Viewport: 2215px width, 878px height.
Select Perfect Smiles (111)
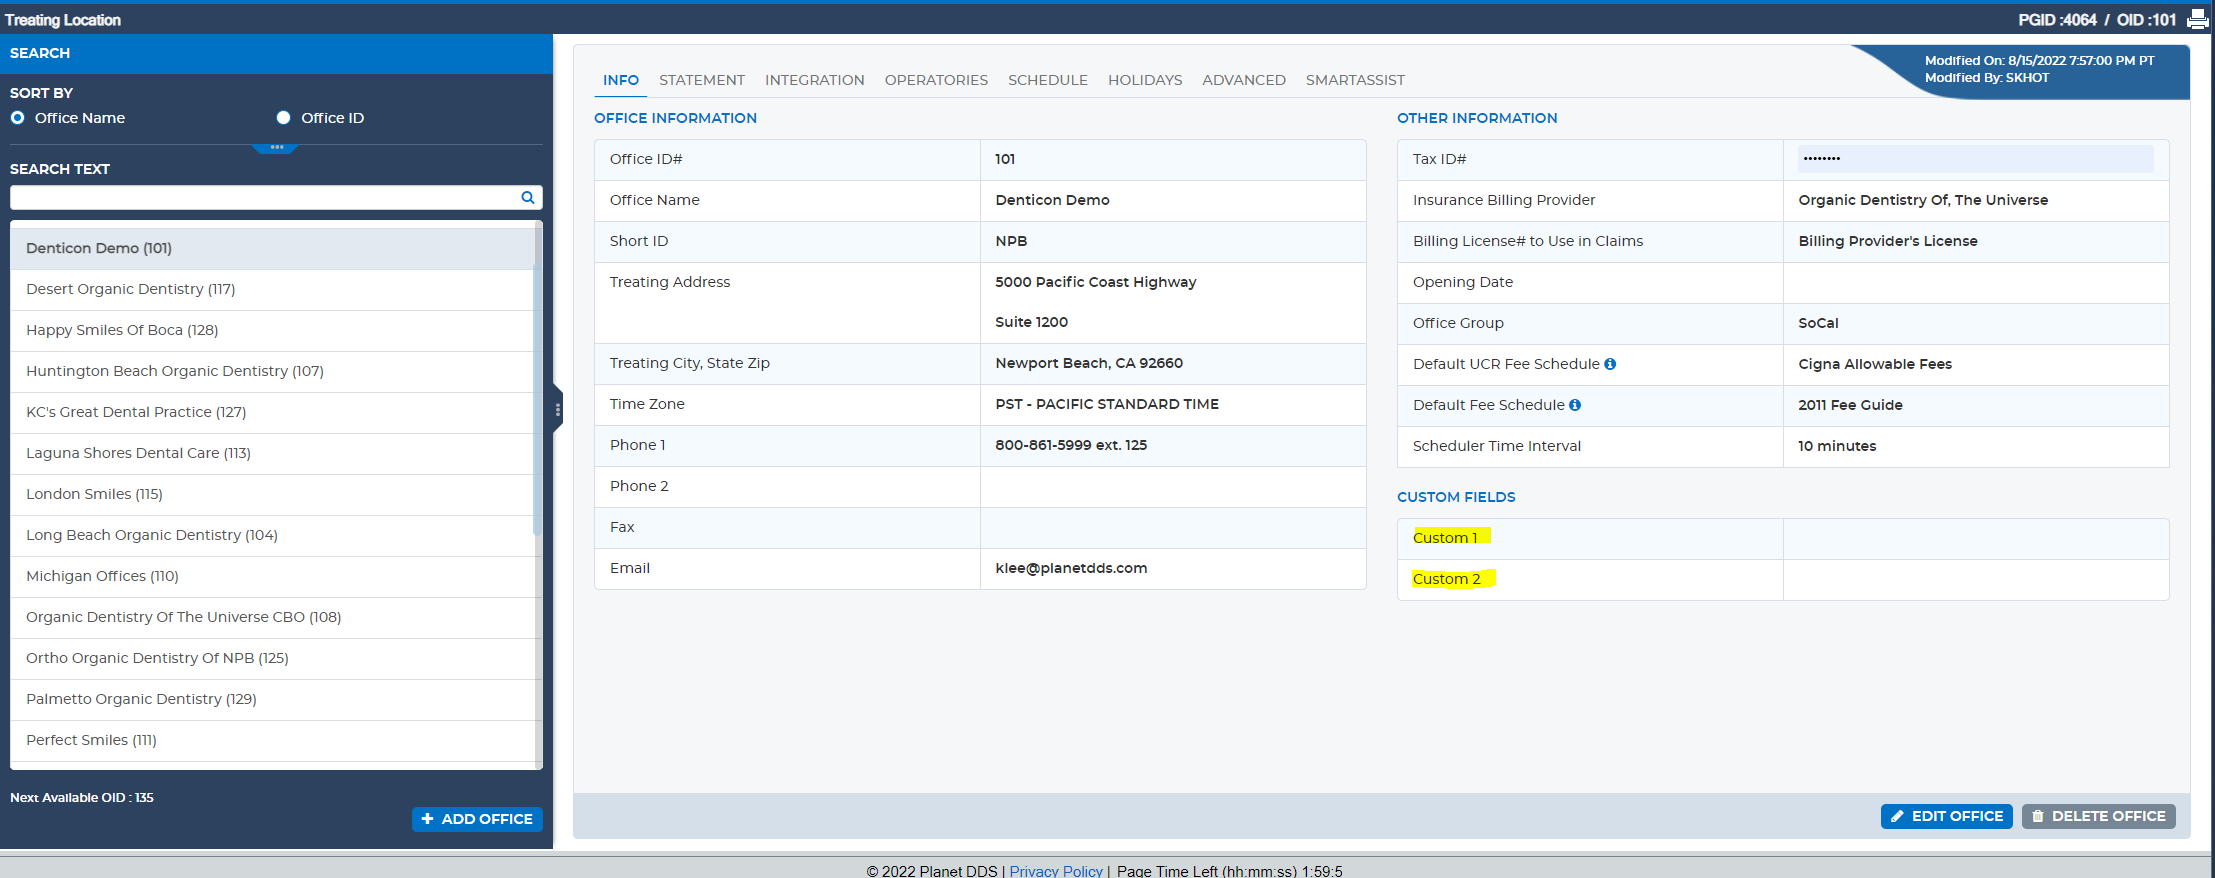[272, 740]
